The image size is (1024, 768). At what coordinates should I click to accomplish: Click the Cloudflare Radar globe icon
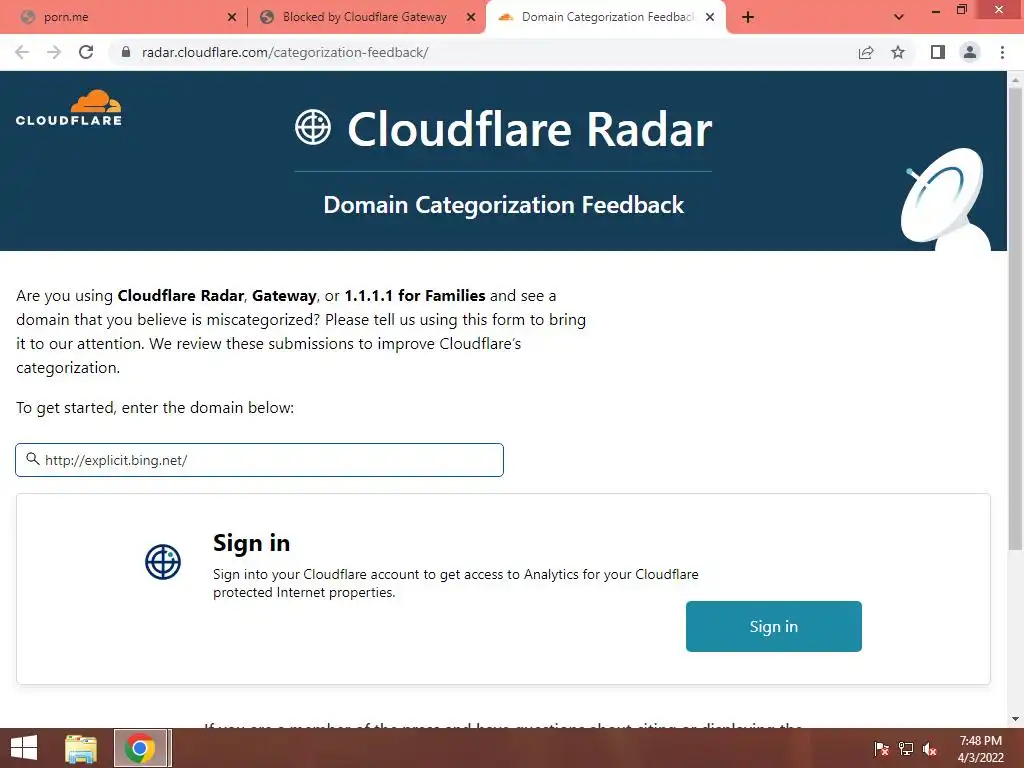pyautogui.click(x=313, y=127)
